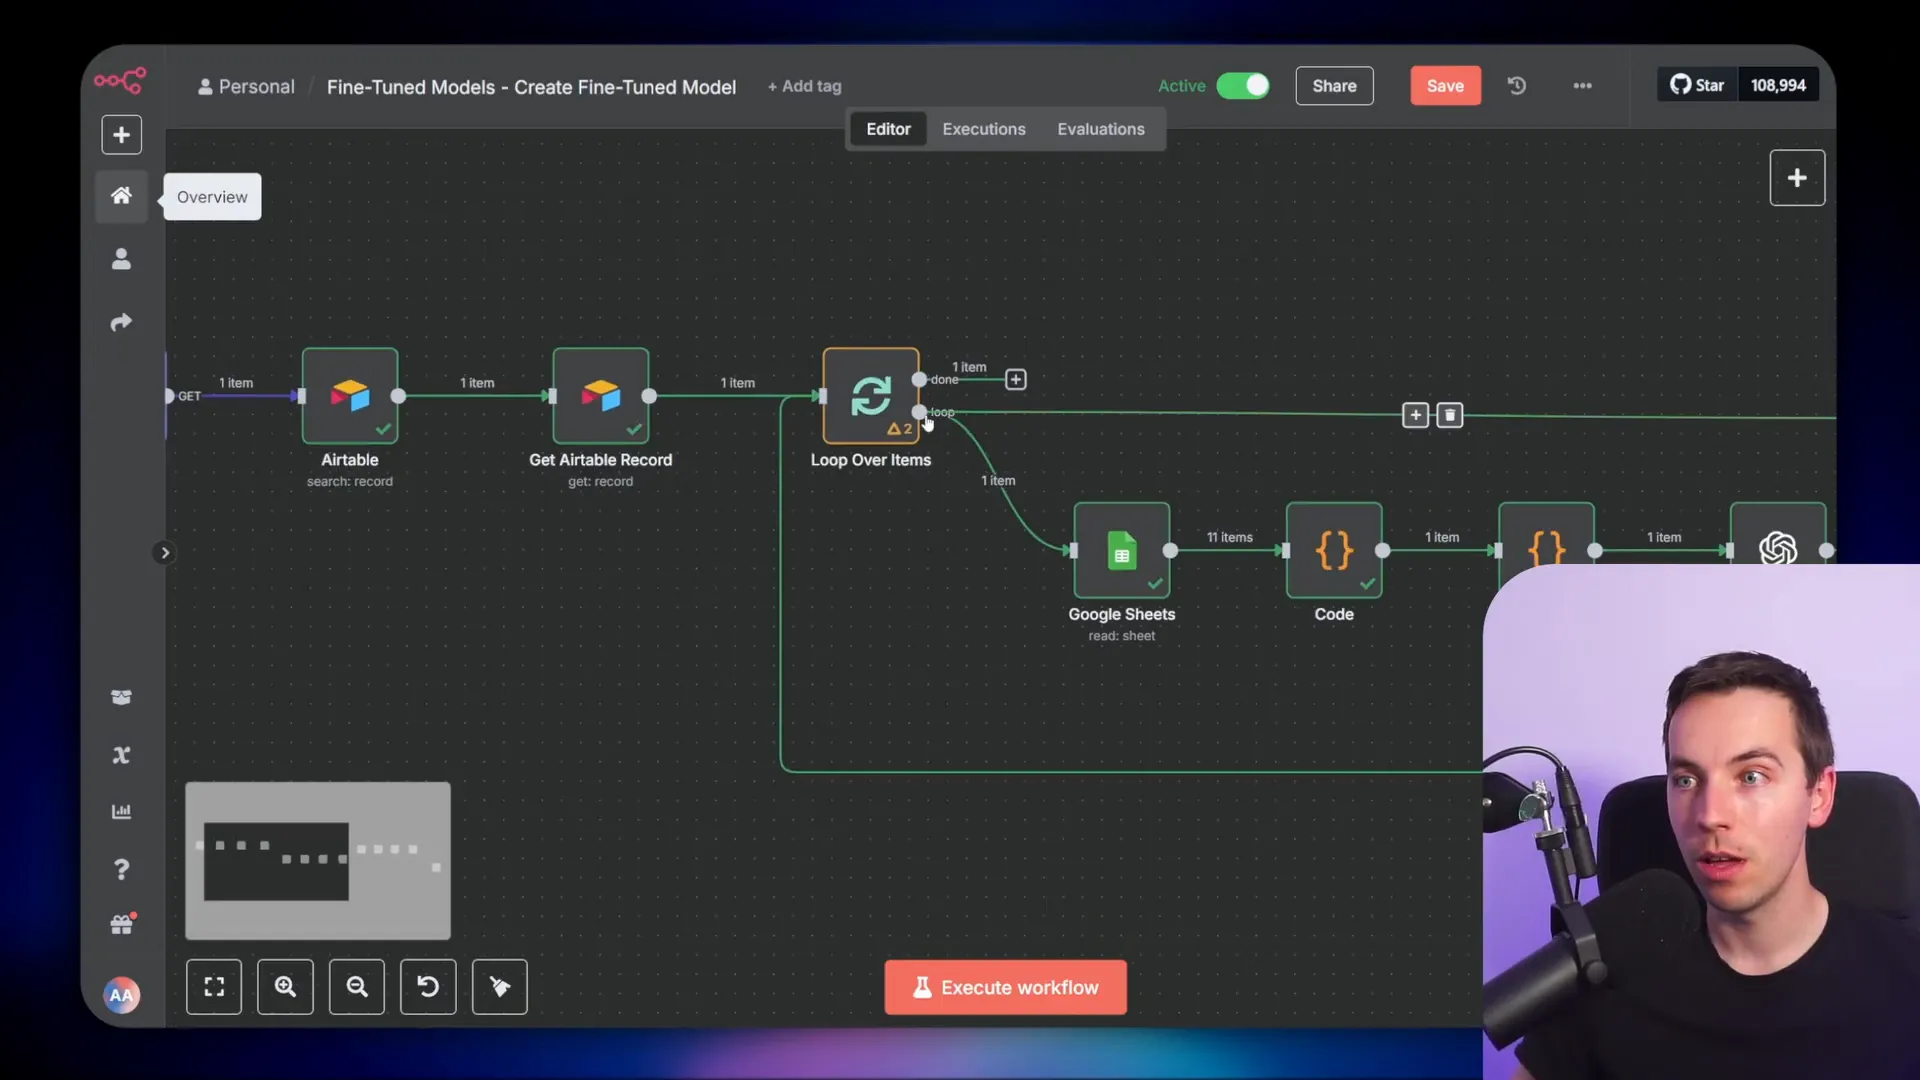Open the workflow history clock icon
Screen dimensions: 1920x1080
[1517, 86]
